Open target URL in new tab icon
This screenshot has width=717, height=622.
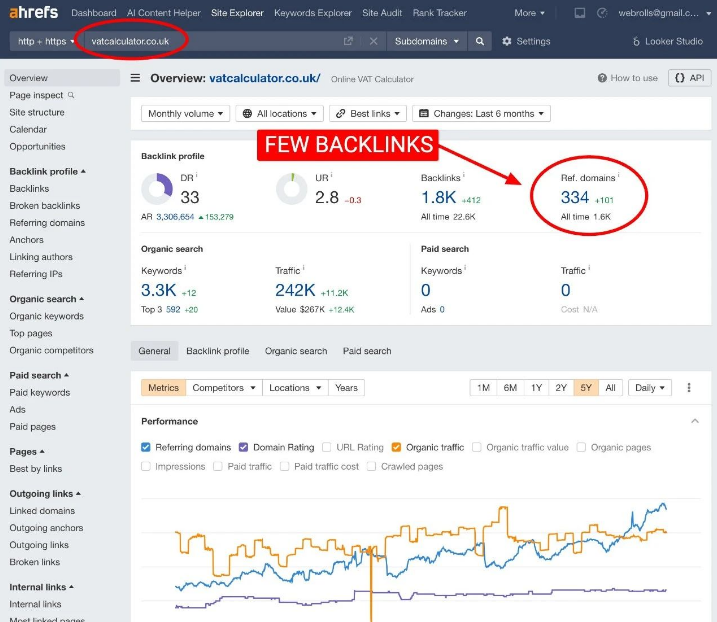348,41
